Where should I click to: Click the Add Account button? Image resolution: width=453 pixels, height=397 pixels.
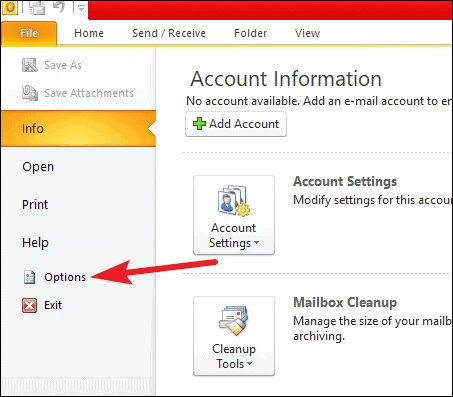236,124
